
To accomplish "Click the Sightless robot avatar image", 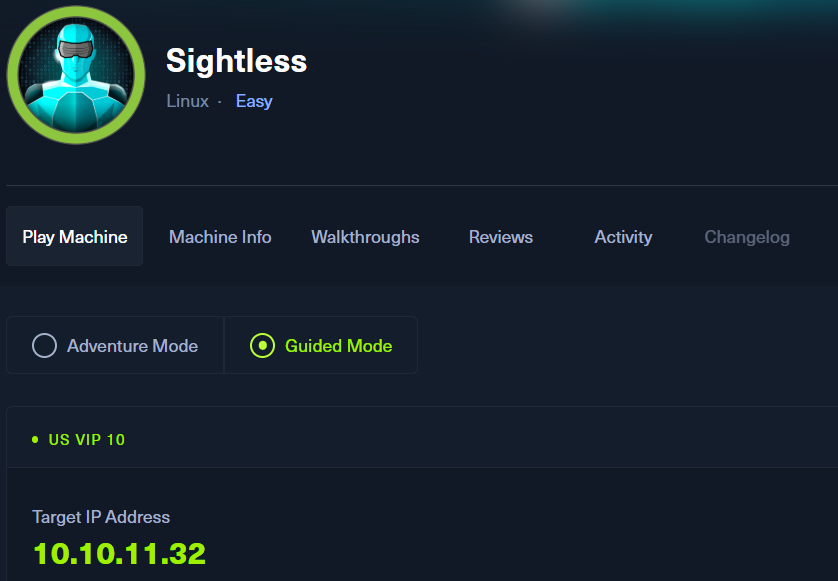I will (76, 75).
